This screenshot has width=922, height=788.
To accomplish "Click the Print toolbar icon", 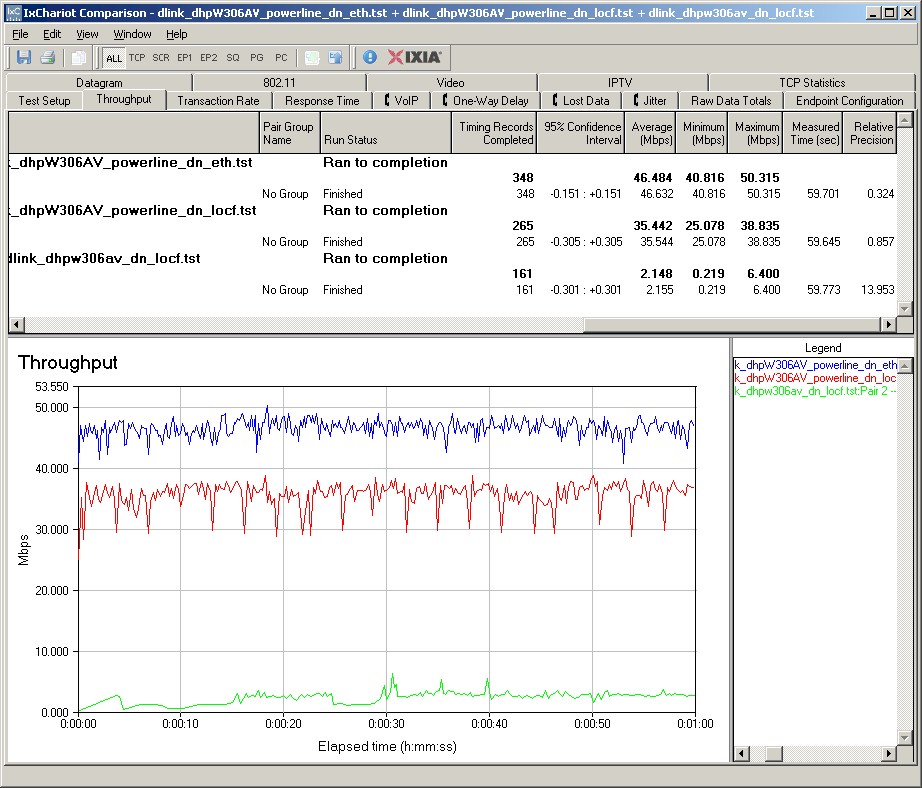I will tap(48, 58).
